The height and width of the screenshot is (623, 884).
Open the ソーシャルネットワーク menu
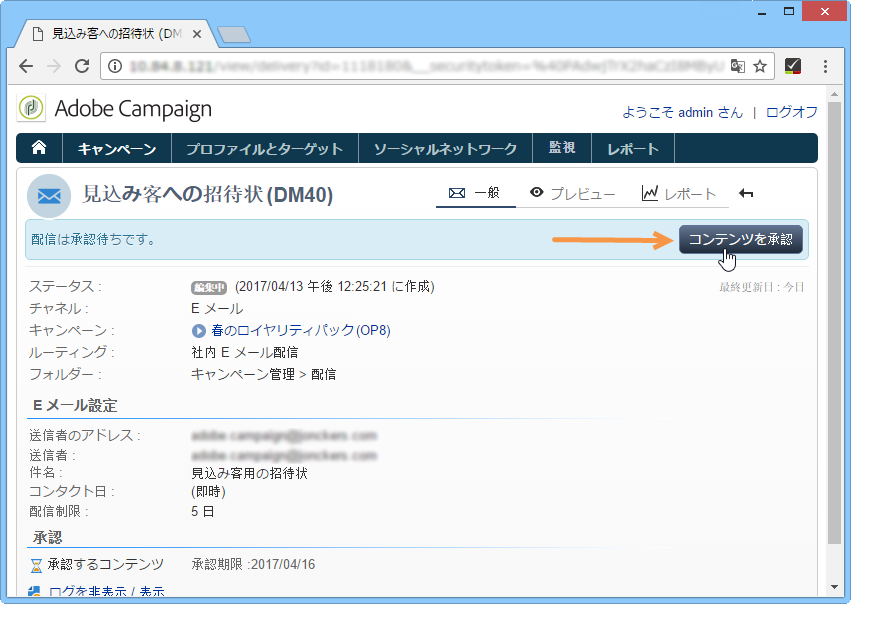[445, 148]
